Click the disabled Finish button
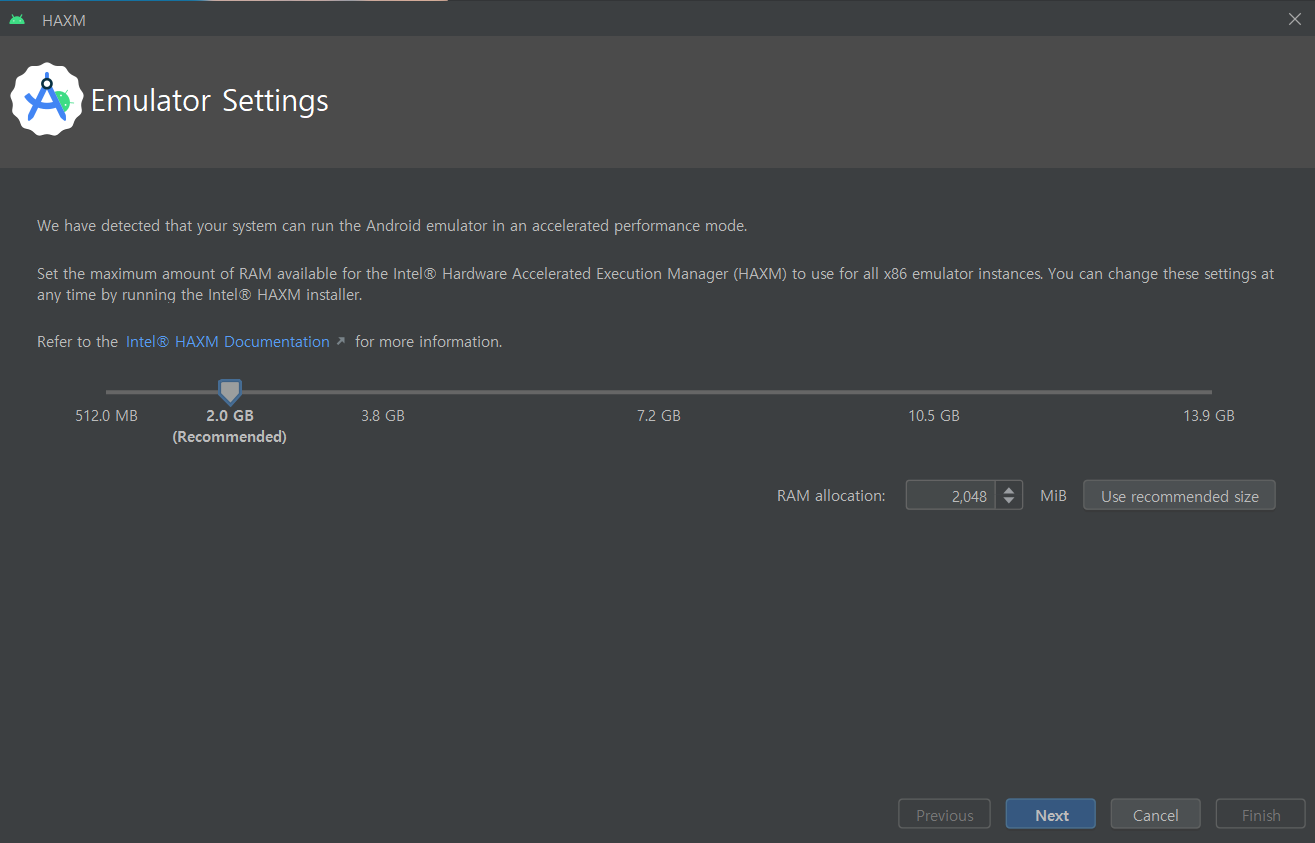1315x843 pixels. 1261,814
